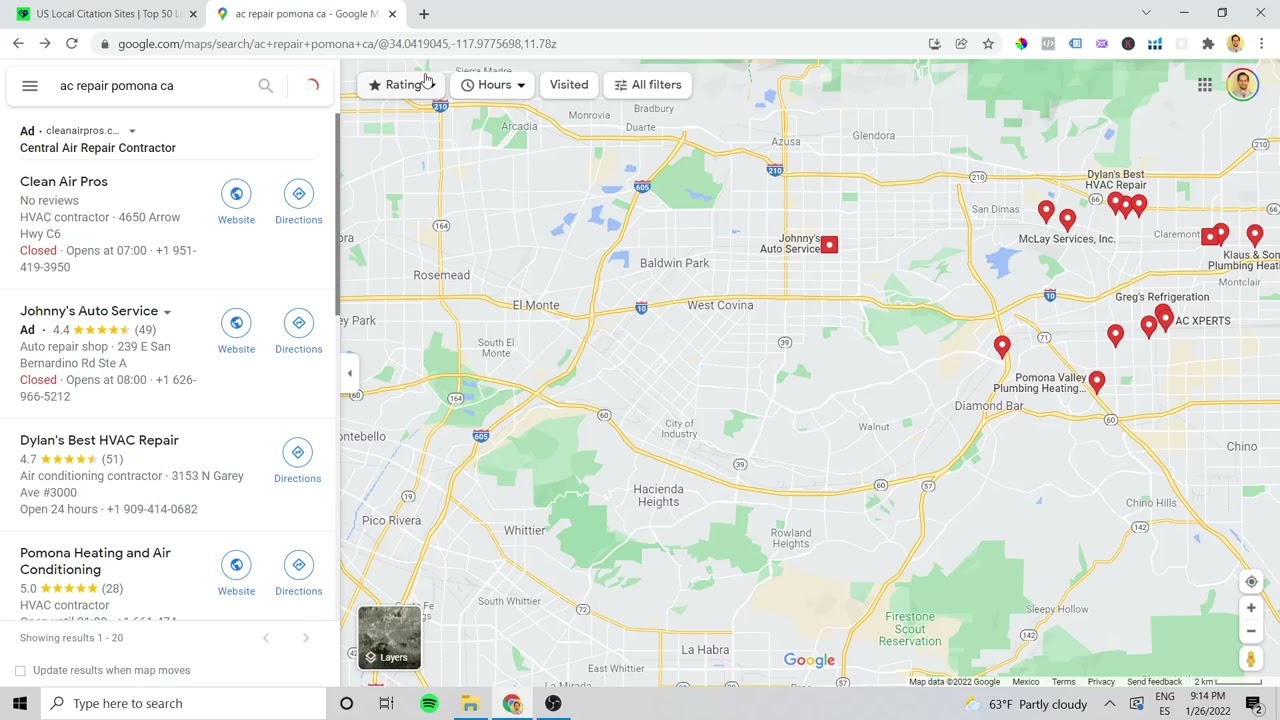This screenshot has width=1280, height=720.
Task: Open Pomona Heating and Air Conditioning listing
Action: (x=95, y=562)
